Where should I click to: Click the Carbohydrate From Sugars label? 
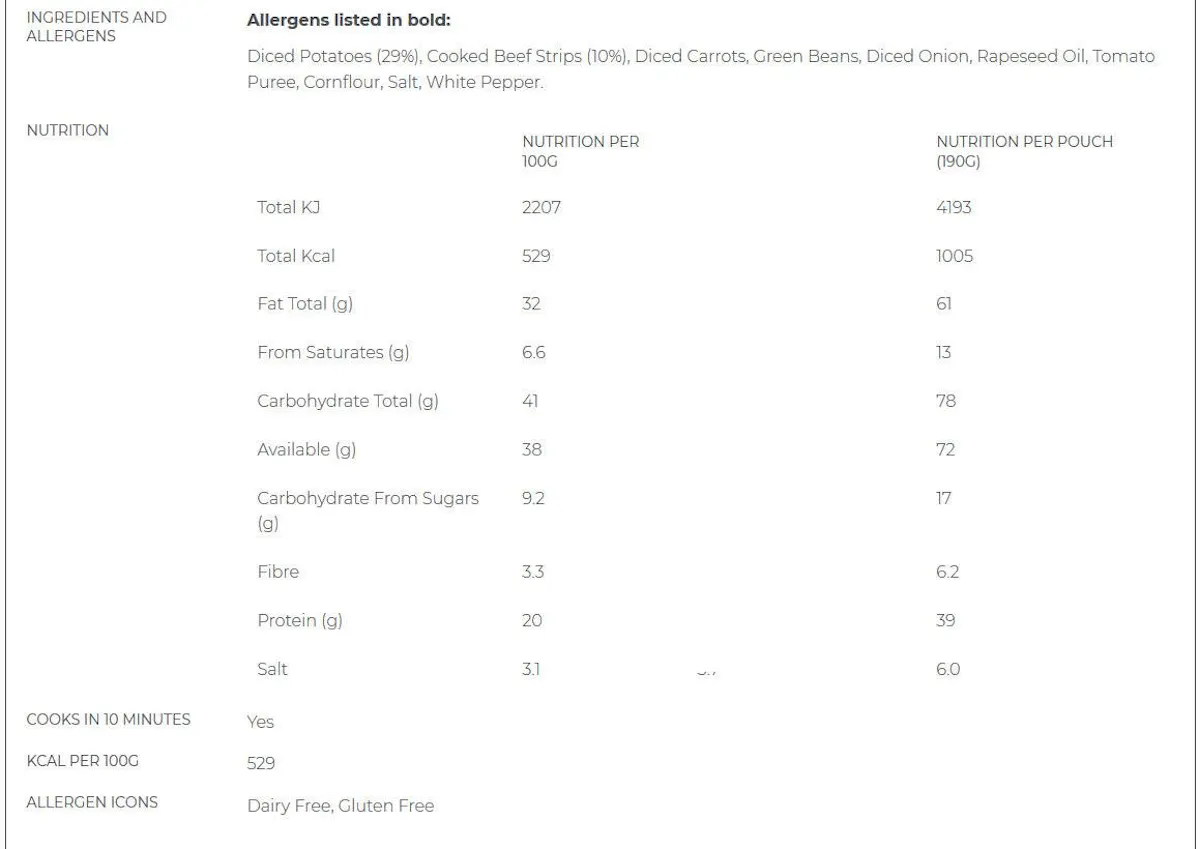[x=368, y=510]
